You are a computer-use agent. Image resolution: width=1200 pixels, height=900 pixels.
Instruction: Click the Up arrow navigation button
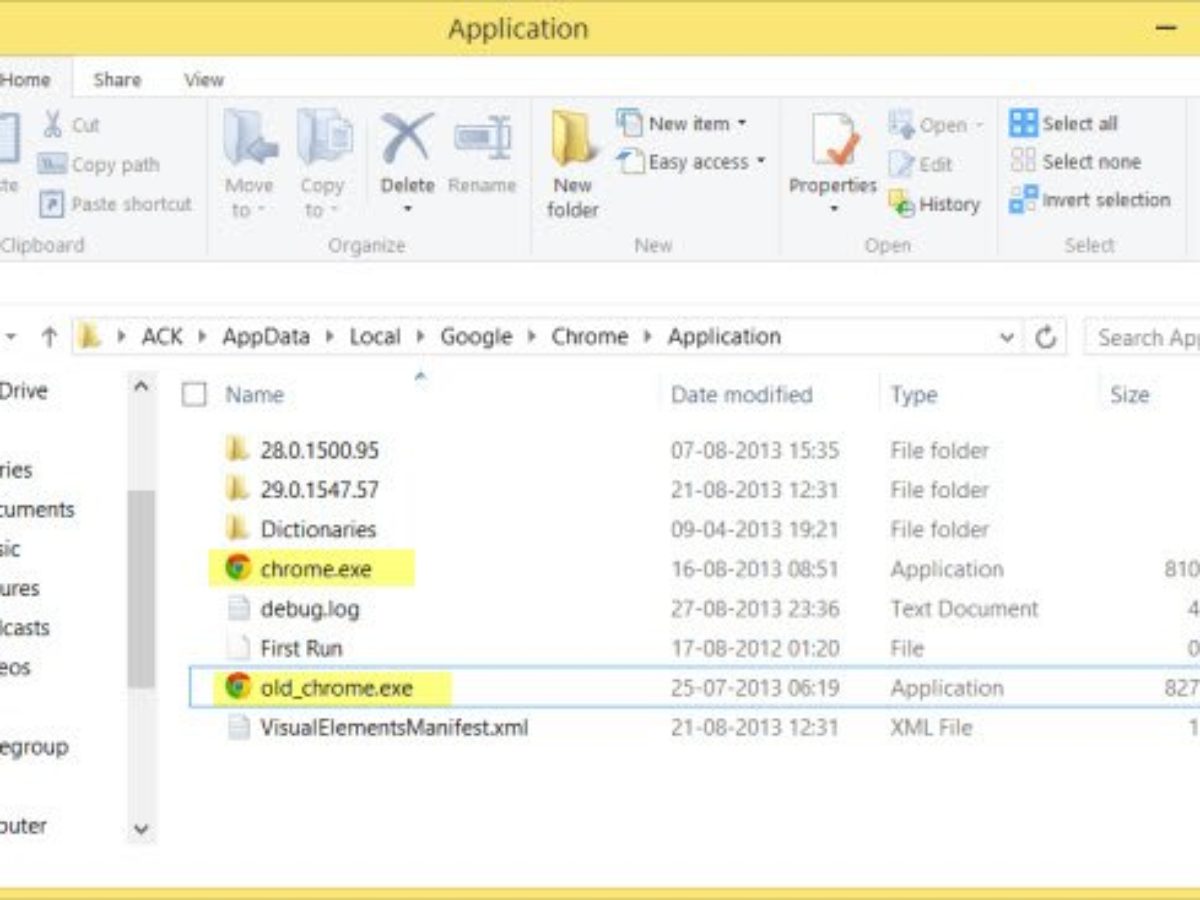(49, 337)
